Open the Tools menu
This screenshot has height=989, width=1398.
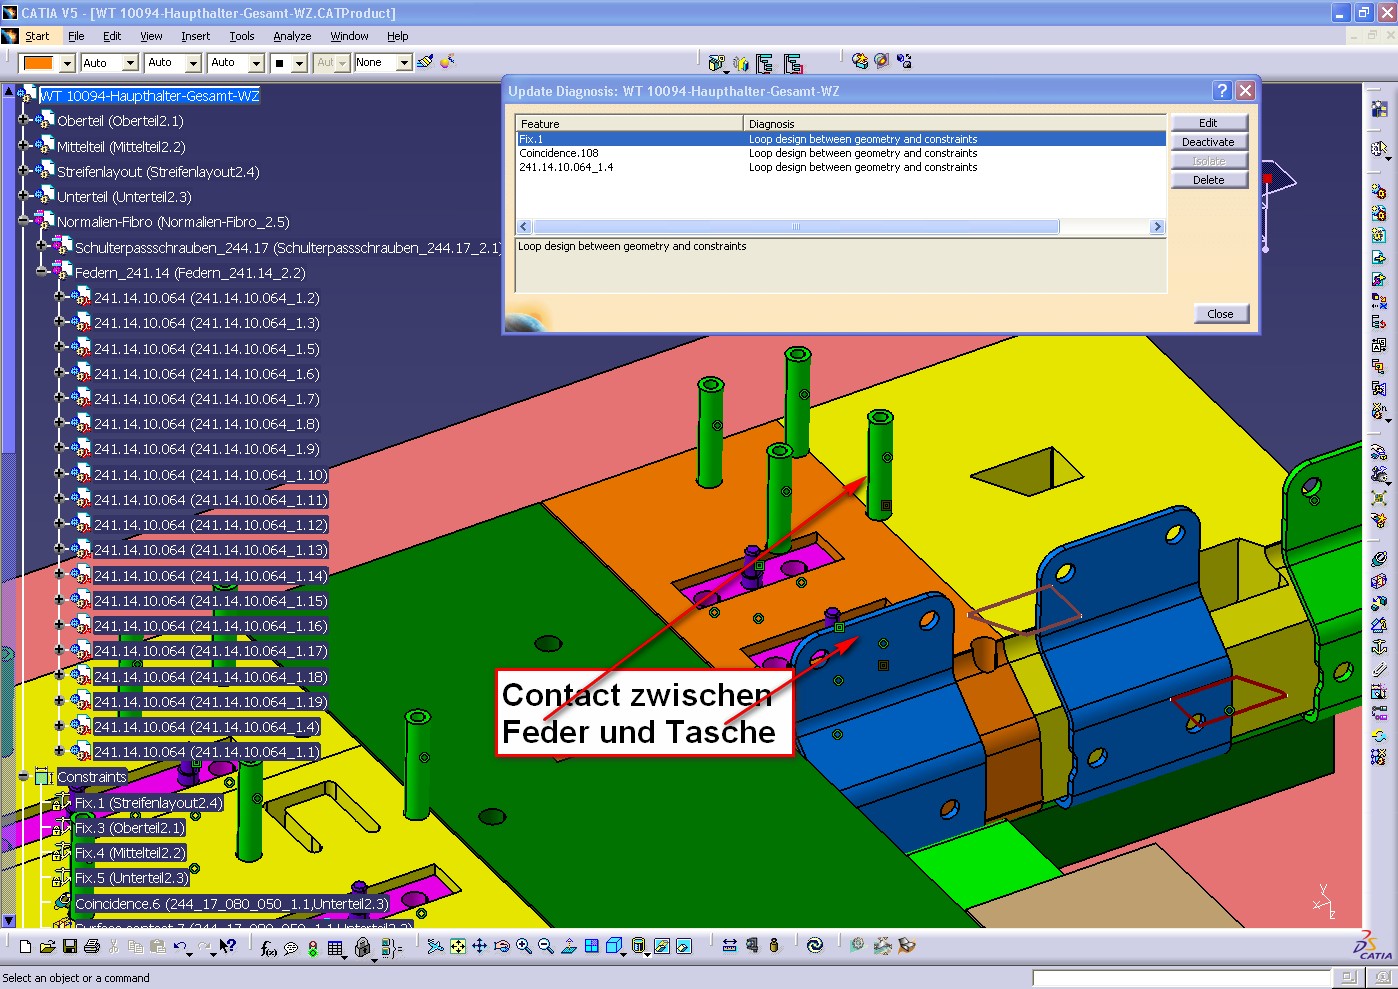242,36
